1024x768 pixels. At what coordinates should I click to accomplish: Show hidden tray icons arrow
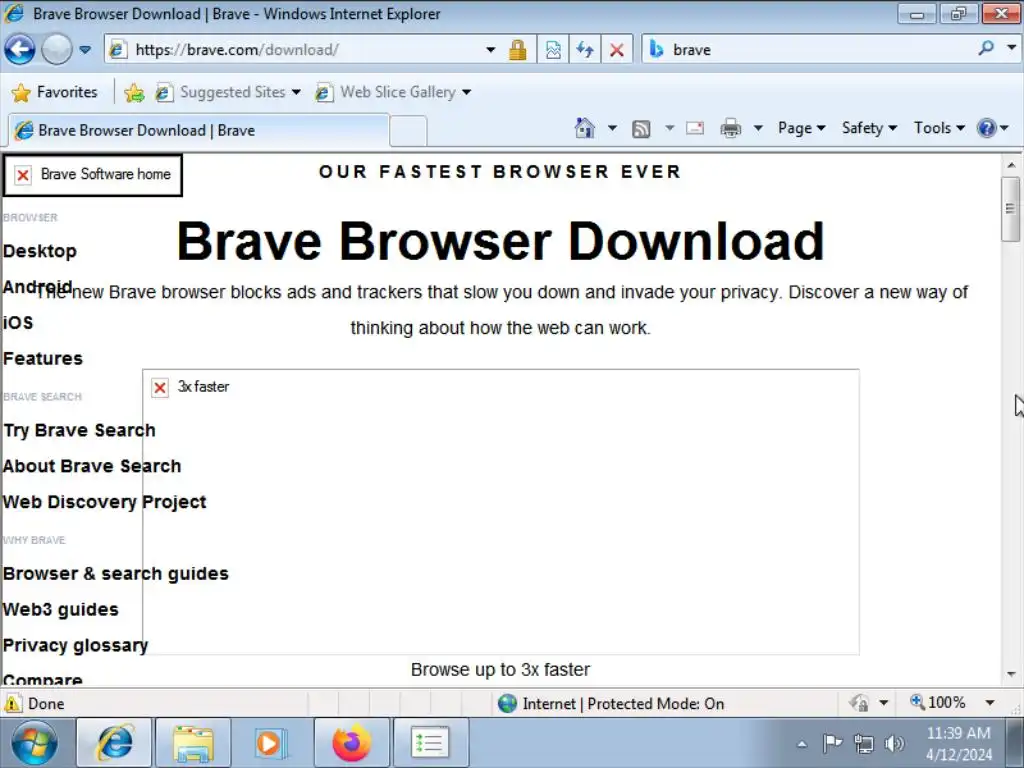[802, 743]
